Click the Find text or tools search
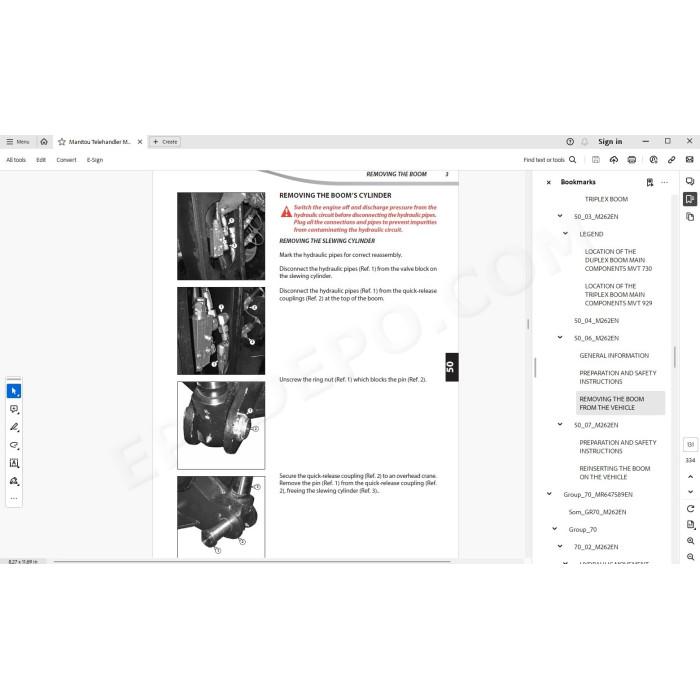Viewport: 700px width, 700px height. click(x=550, y=160)
